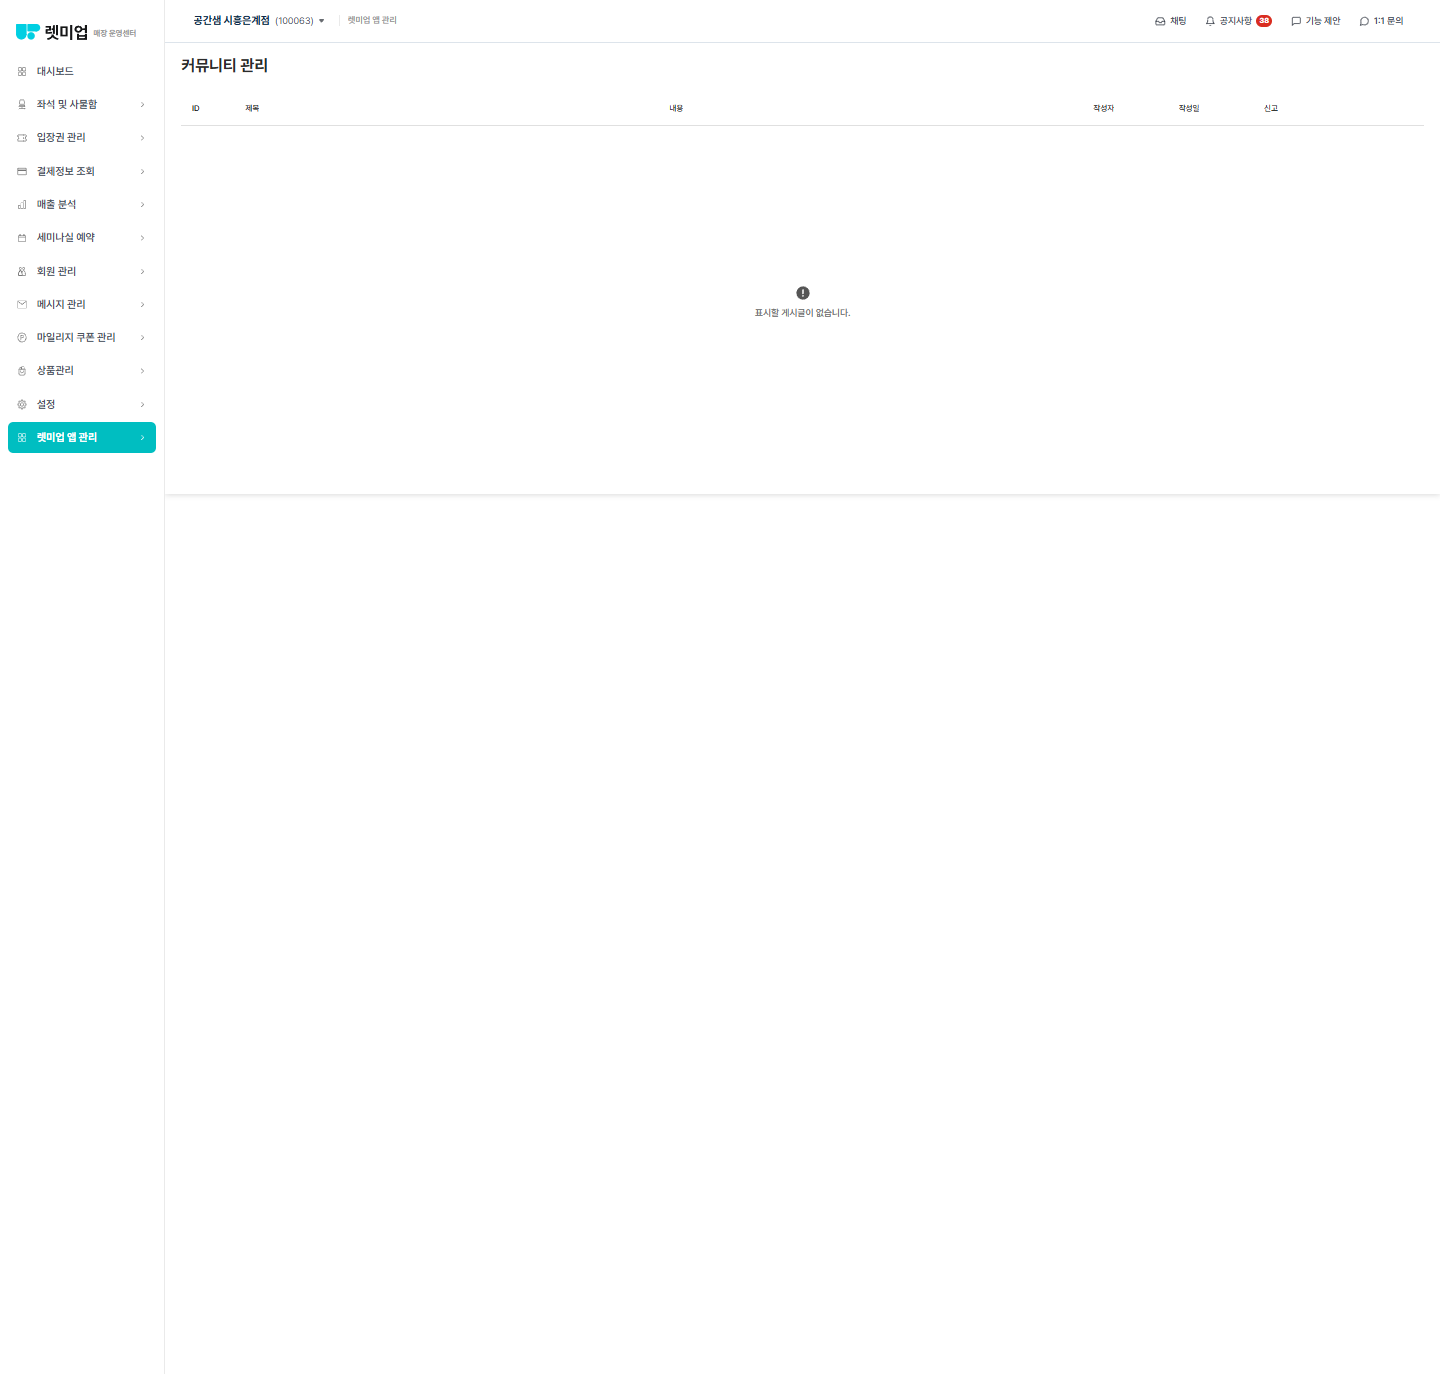Click the 매출 분석 chart icon
1440x1374 pixels.
[x=22, y=204]
